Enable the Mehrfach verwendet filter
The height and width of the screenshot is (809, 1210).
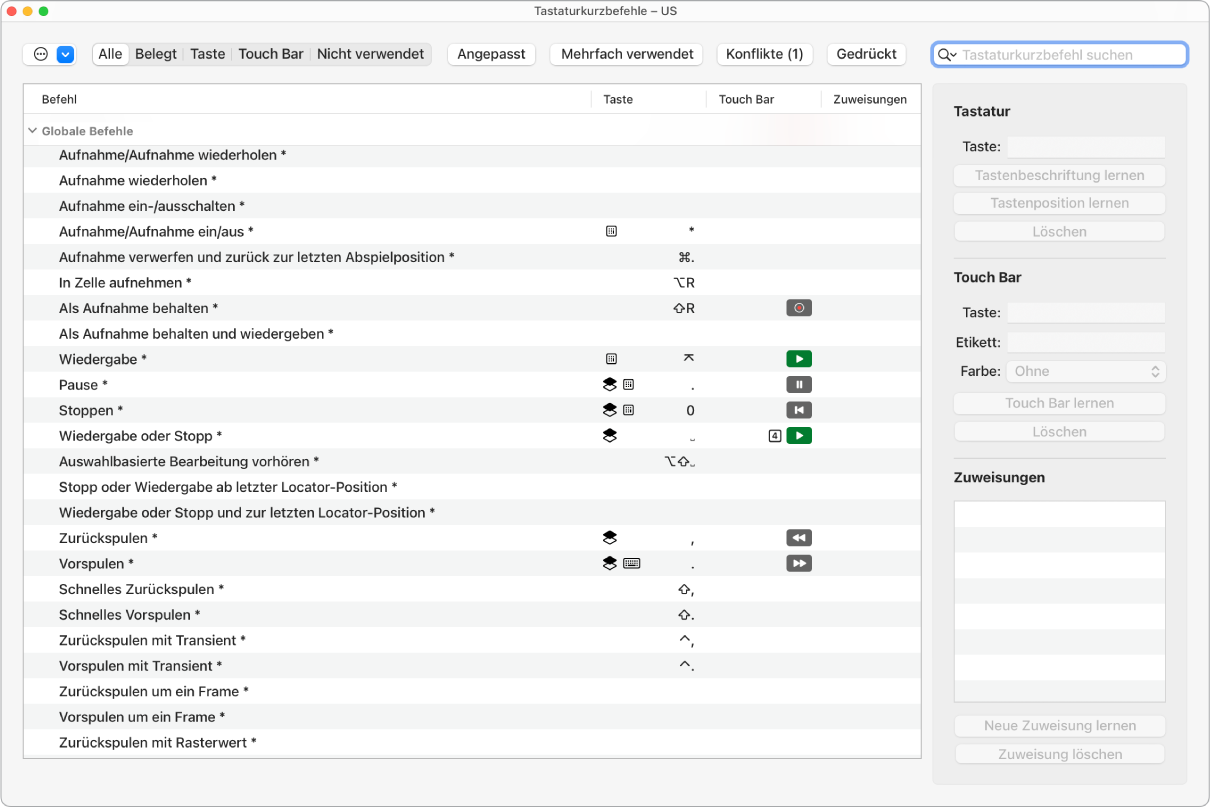pos(627,54)
